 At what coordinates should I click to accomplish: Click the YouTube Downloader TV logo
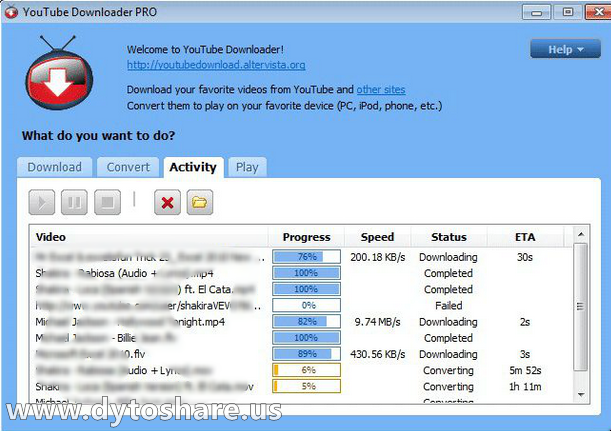pyautogui.click(x=59, y=73)
